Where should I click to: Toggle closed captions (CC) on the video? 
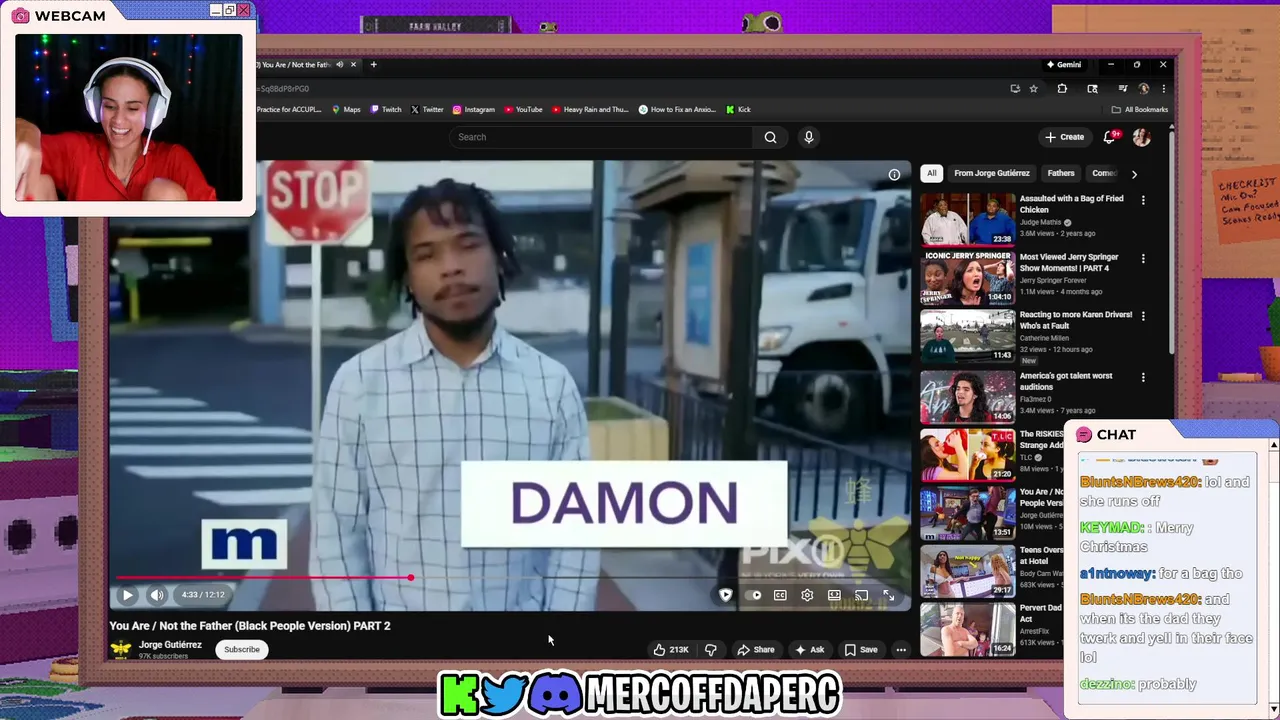[780, 595]
